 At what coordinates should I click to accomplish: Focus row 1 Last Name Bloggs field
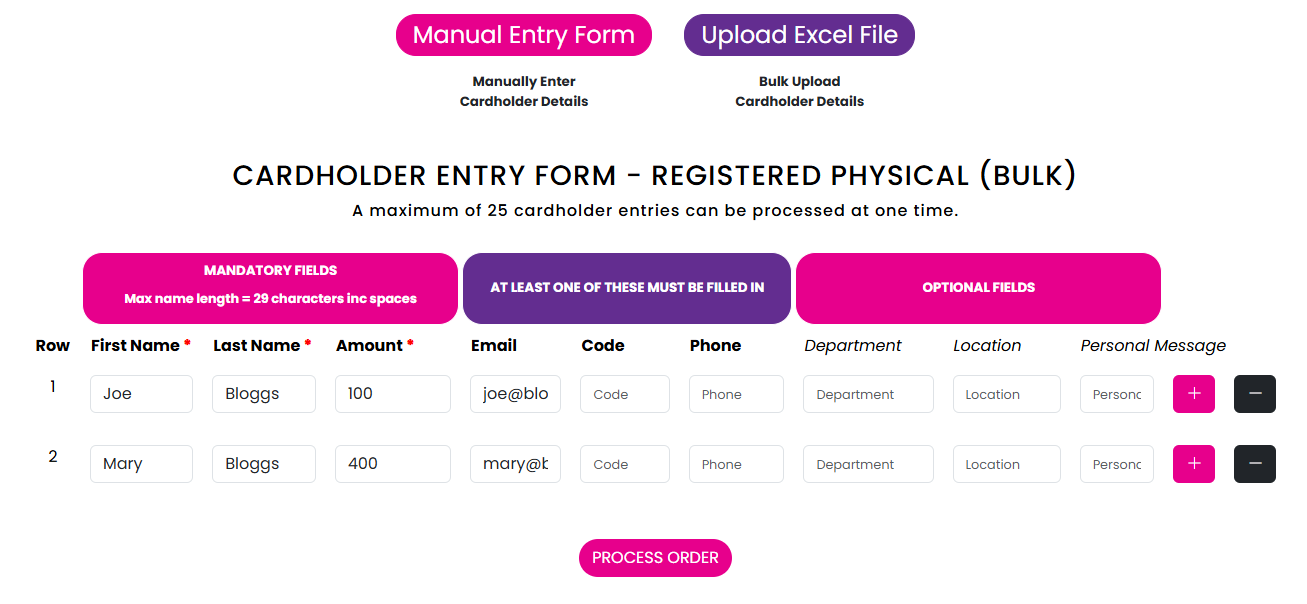click(x=264, y=394)
